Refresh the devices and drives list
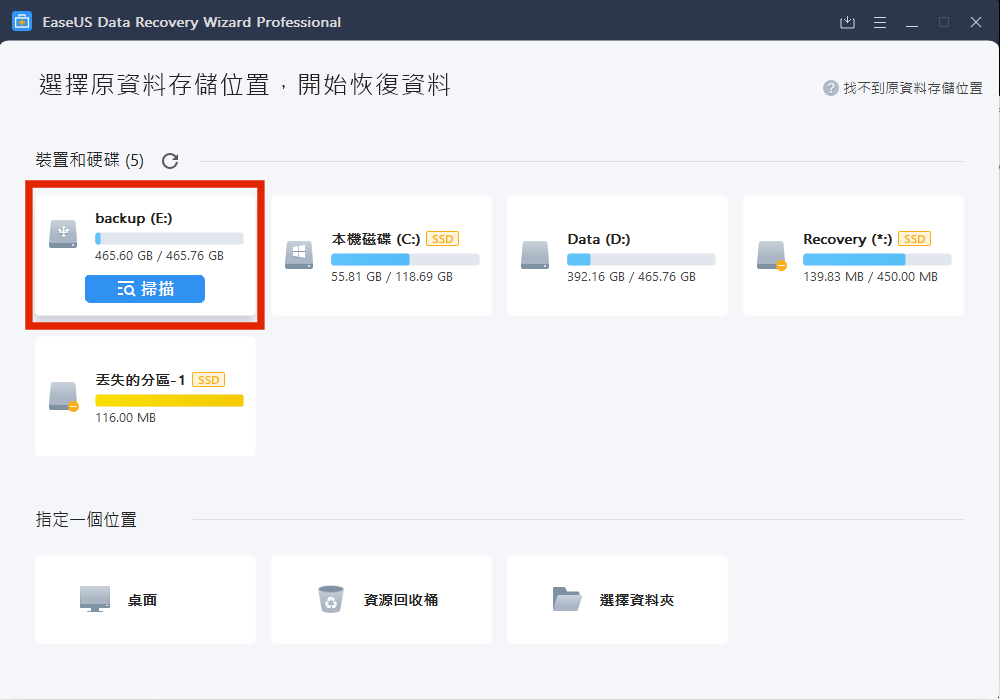Viewport: 1000px width, 700px height. [170, 161]
